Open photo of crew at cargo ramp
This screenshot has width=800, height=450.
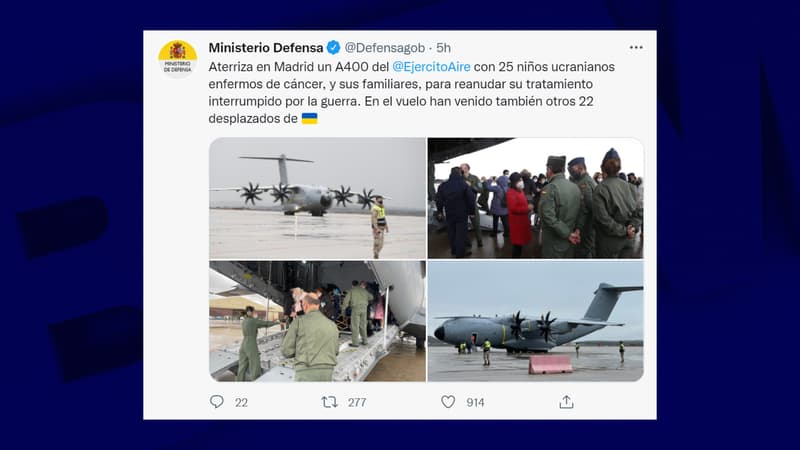[317, 321]
